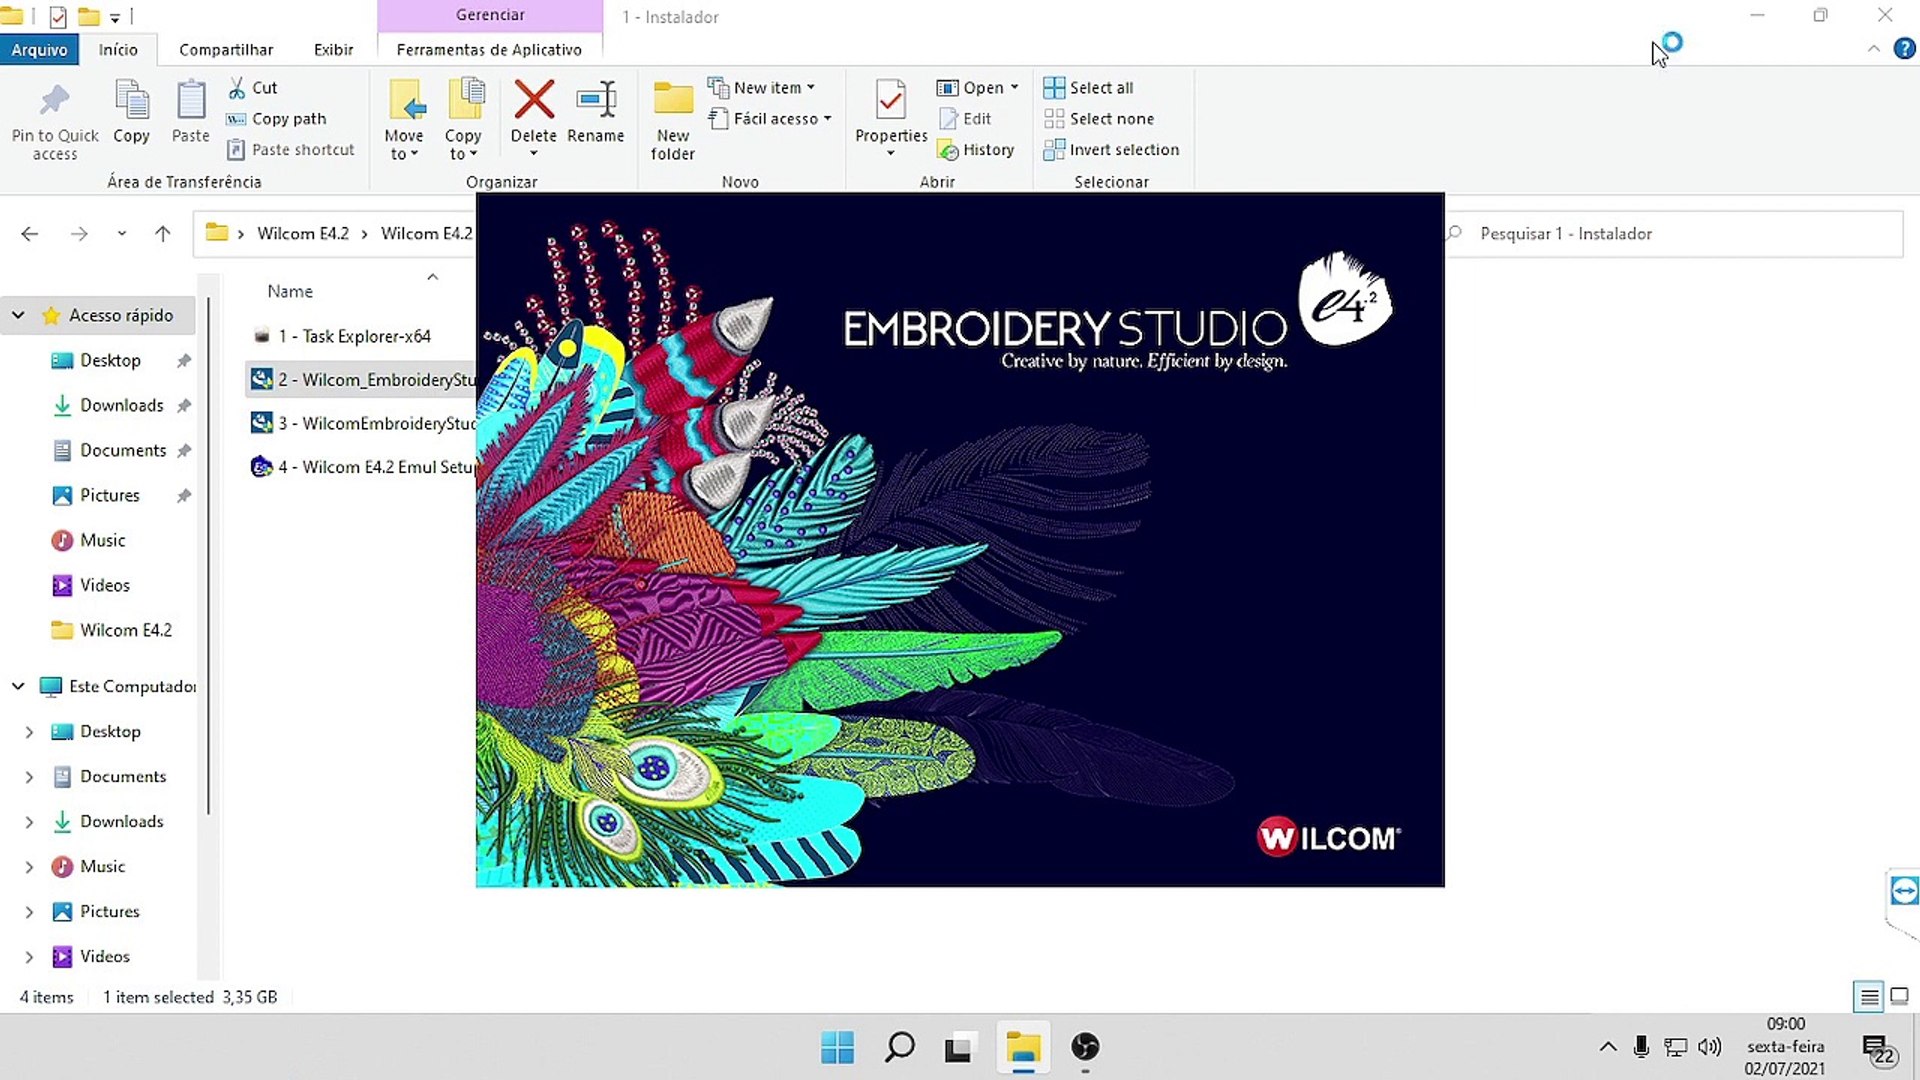Click the New folder icon
1920x1080 pixels.
click(x=673, y=100)
